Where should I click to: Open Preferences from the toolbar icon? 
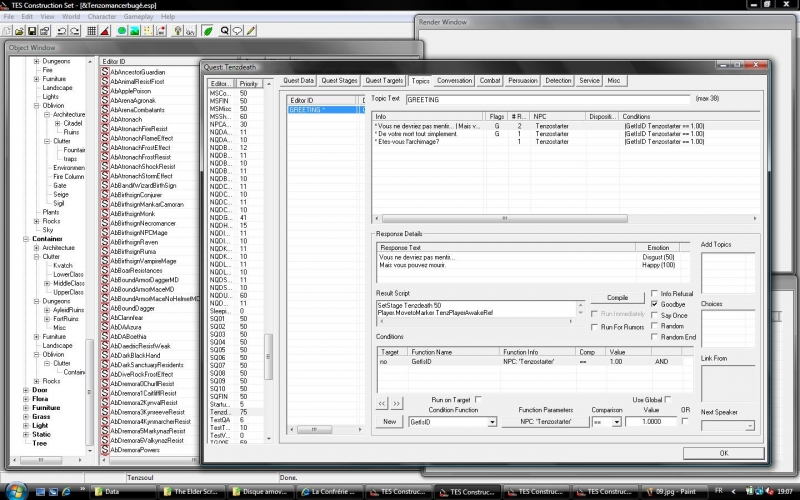(44, 31)
